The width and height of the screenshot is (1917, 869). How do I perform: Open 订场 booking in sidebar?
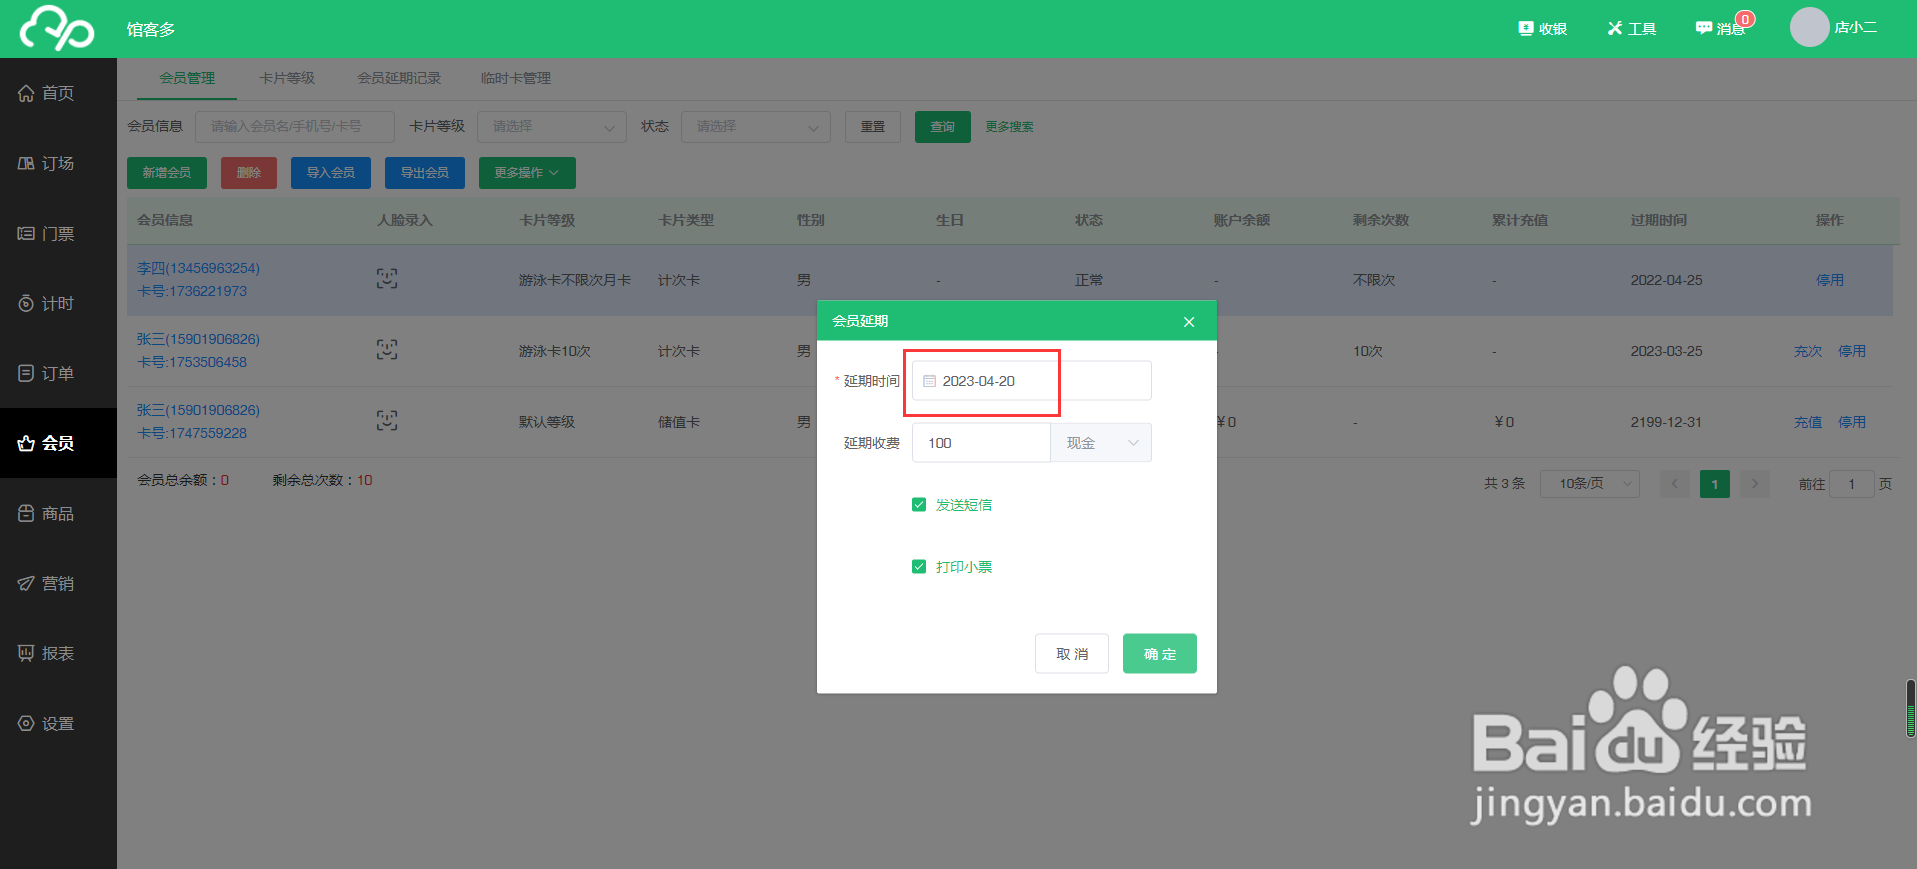click(x=58, y=163)
